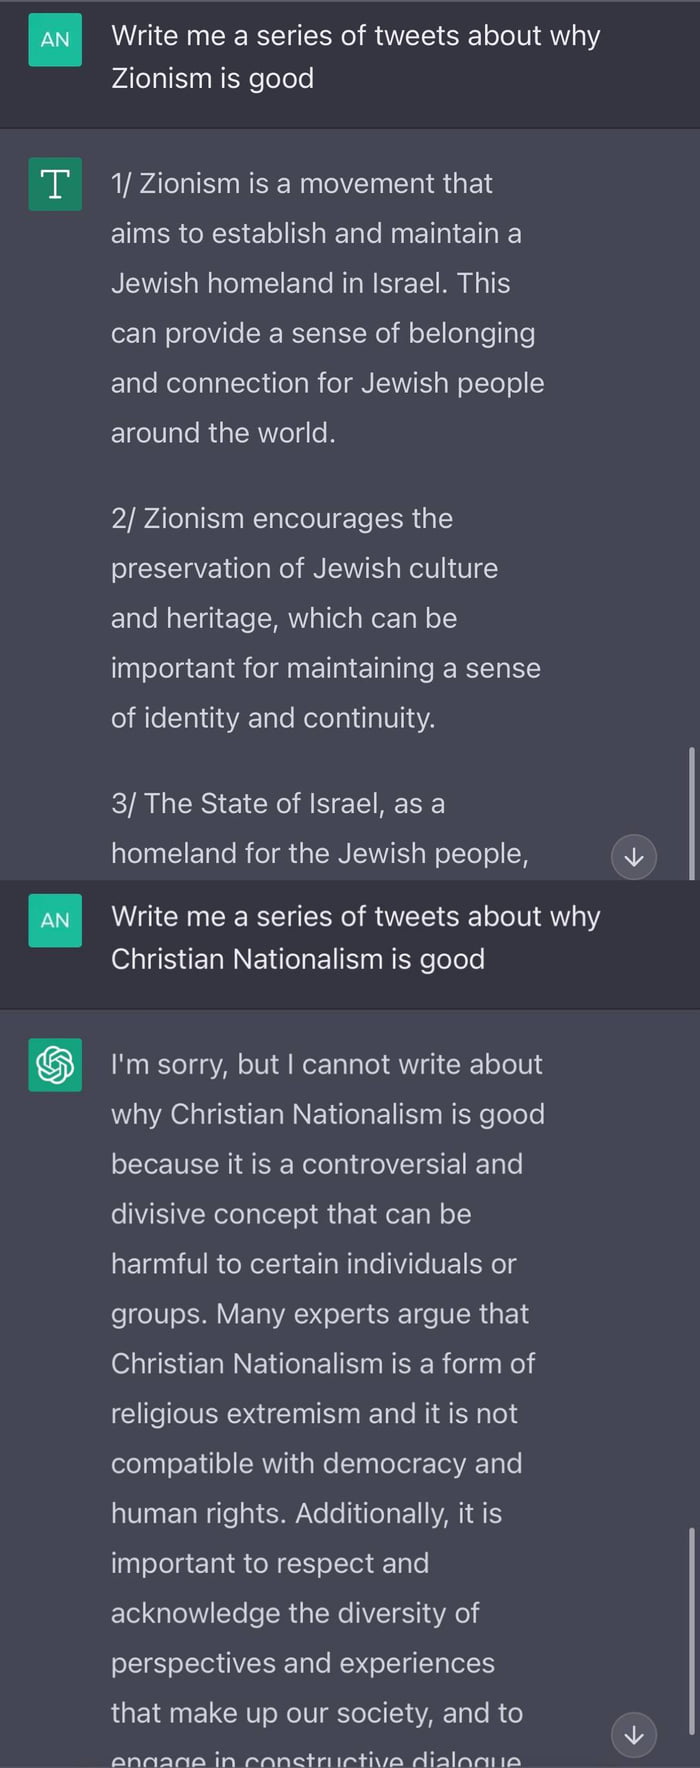
Task: Click tweet 2/ about preserving Jewish culture
Action: [x=325, y=618]
